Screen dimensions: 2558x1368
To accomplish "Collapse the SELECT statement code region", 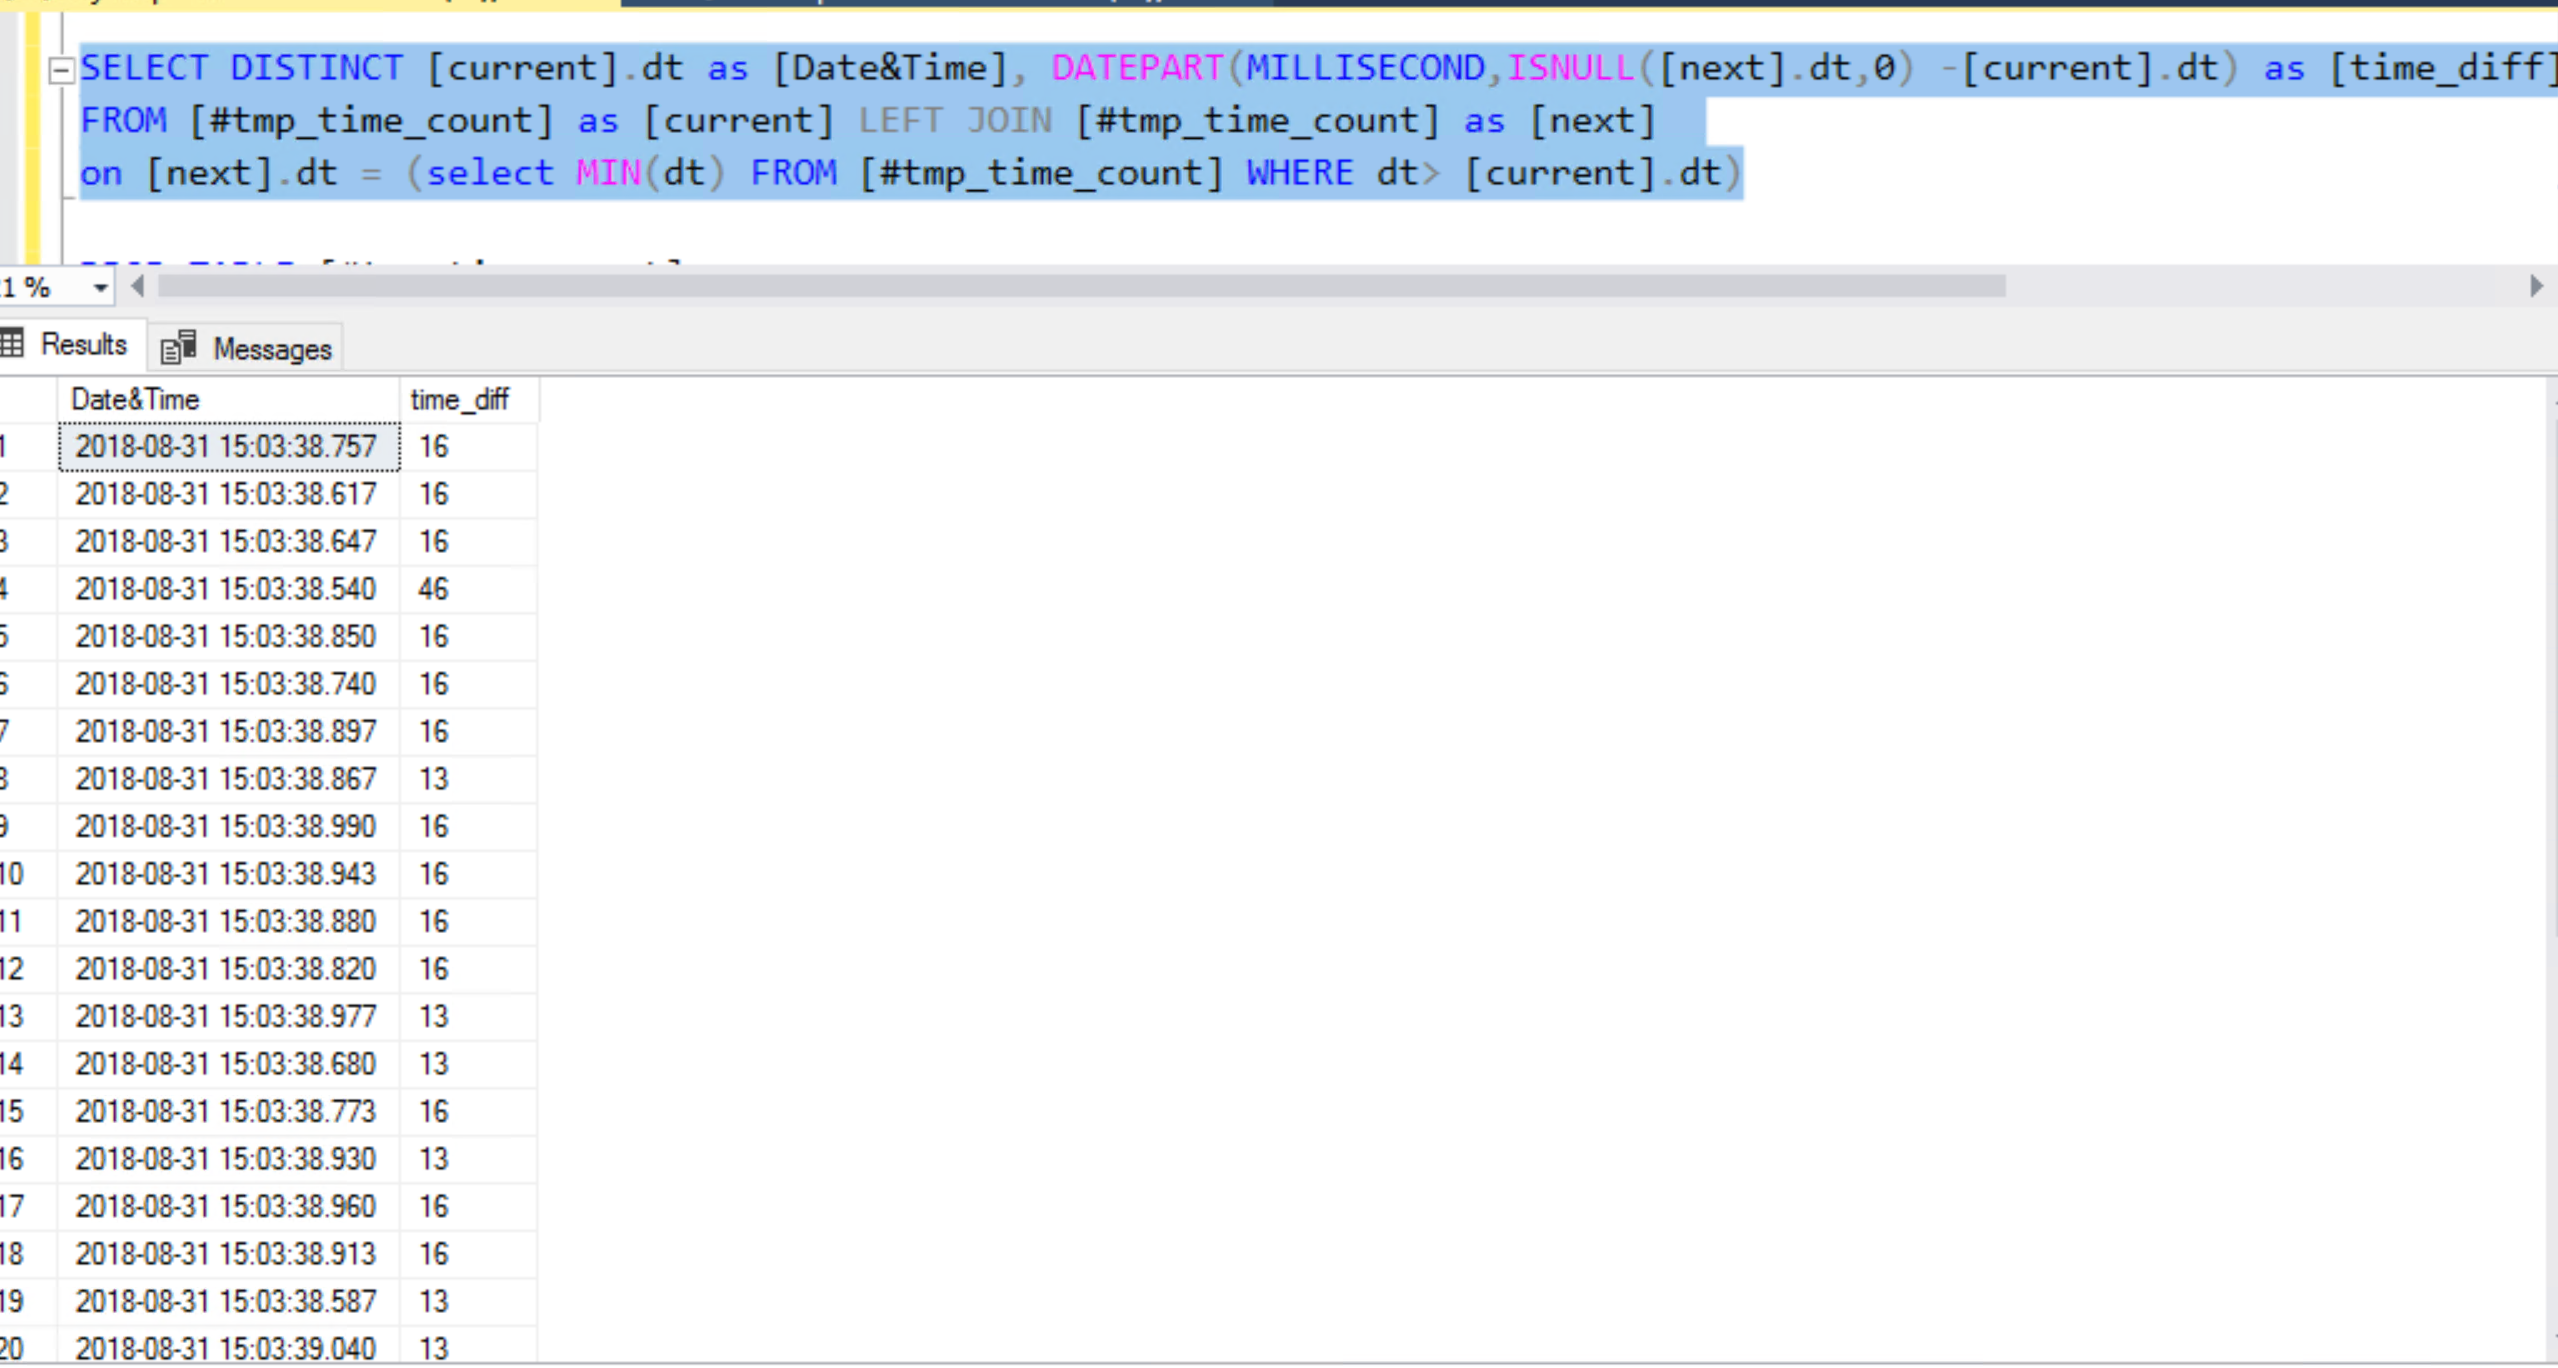I will click(x=62, y=68).
